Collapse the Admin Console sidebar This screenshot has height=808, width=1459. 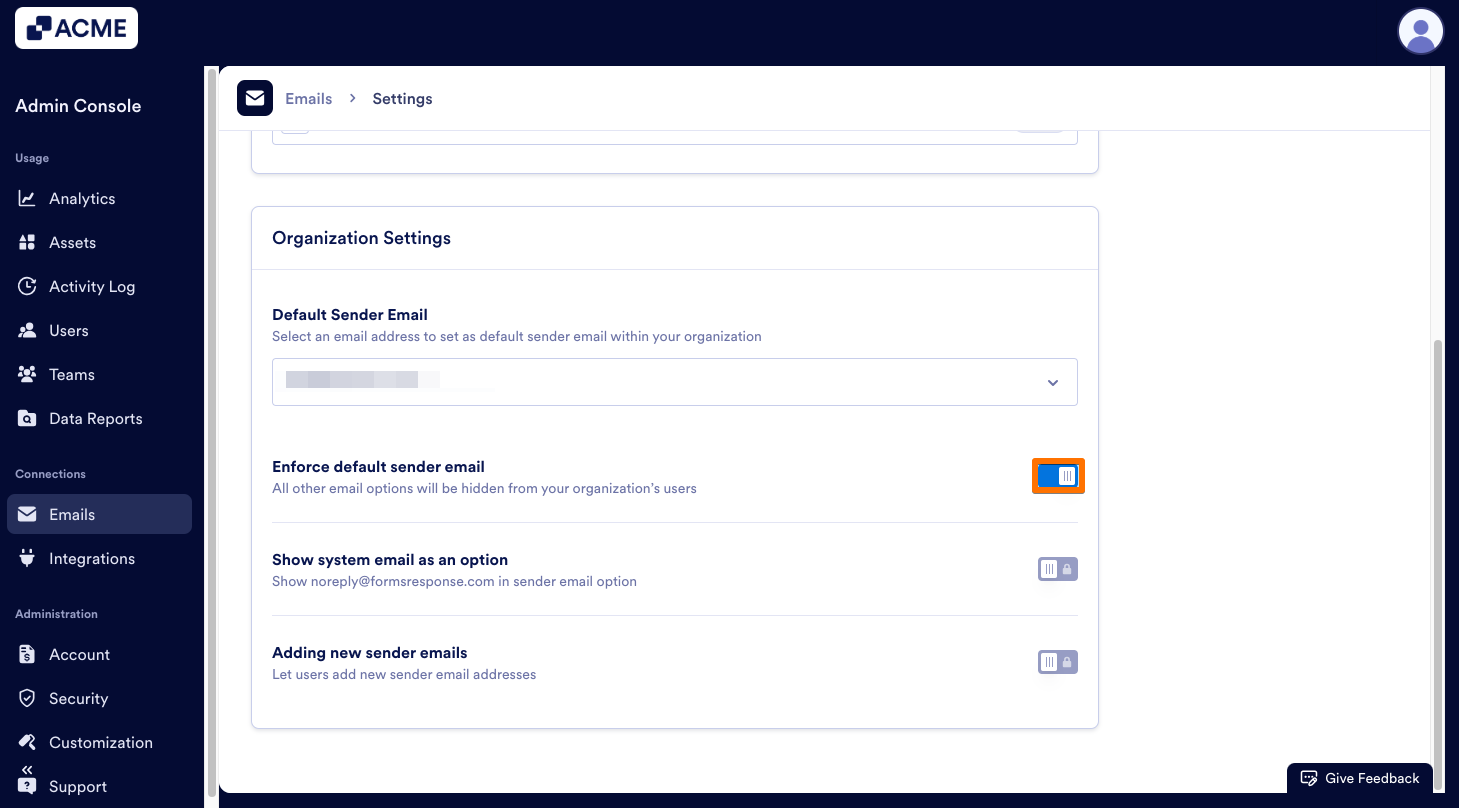click(26, 769)
